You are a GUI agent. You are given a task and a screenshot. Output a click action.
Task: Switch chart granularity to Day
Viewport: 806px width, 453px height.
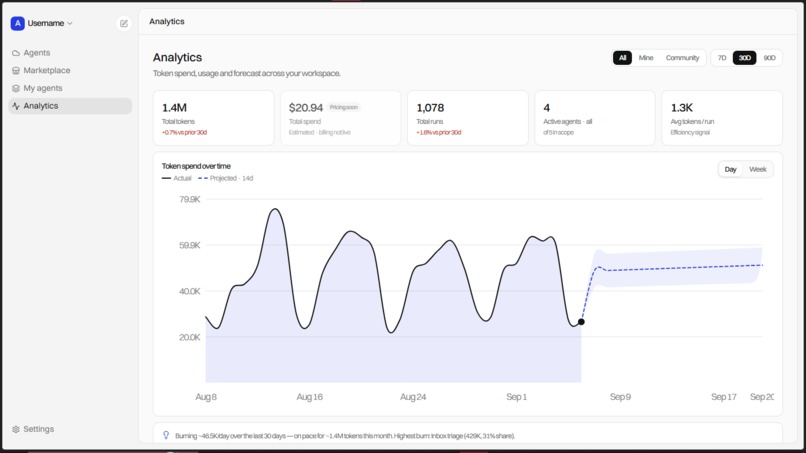tap(730, 169)
